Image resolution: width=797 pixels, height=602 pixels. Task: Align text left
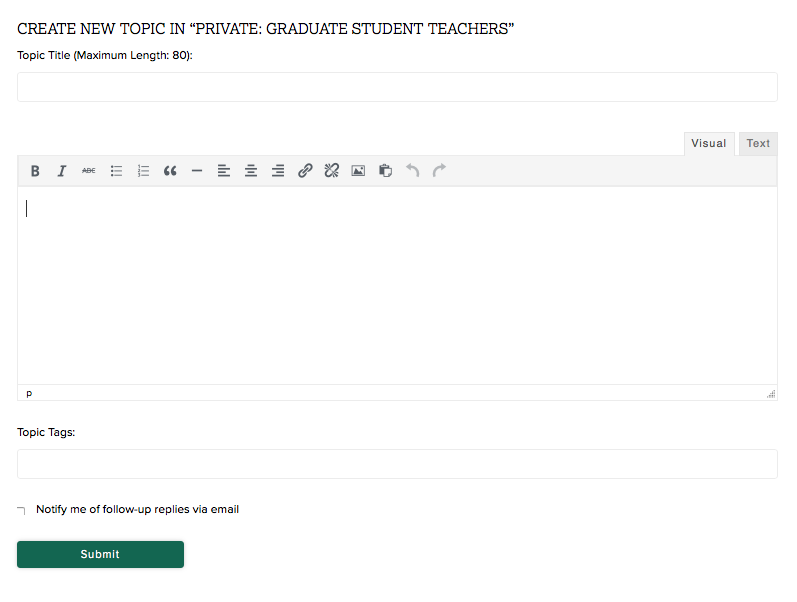224,171
